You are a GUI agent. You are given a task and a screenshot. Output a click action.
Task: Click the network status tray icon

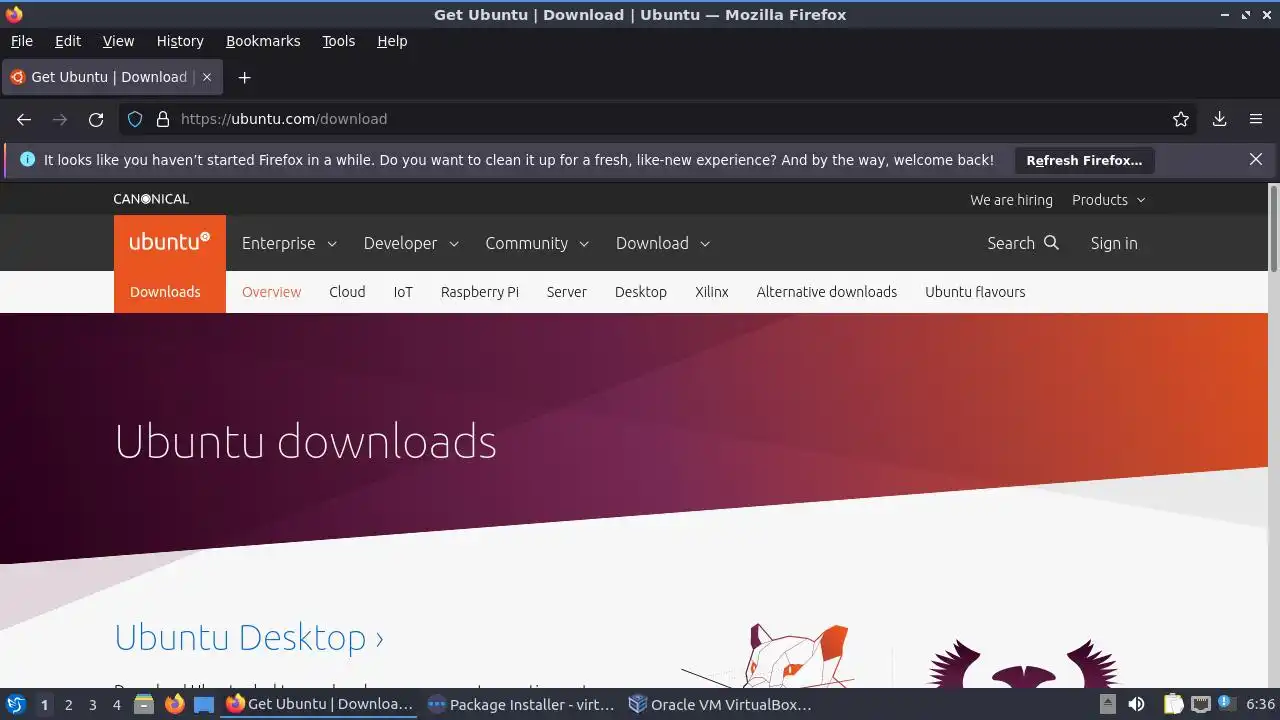pyautogui.click(x=1200, y=704)
